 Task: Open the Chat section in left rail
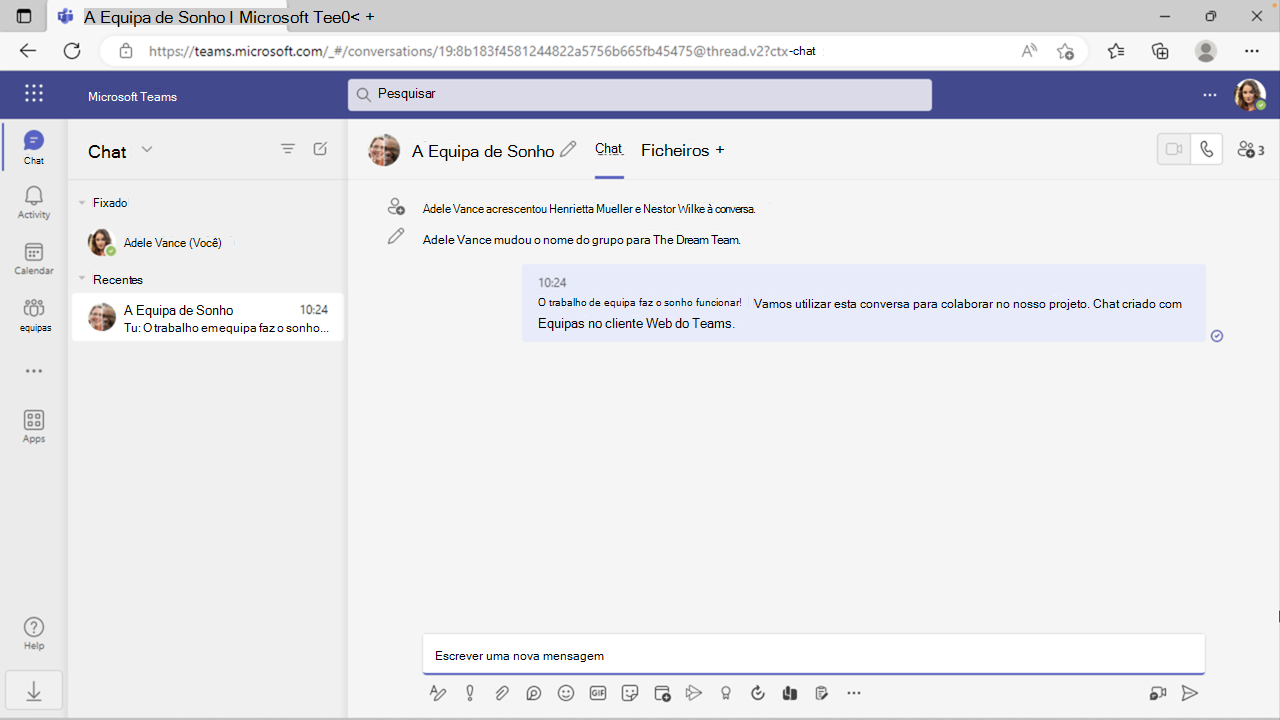[x=34, y=146]
